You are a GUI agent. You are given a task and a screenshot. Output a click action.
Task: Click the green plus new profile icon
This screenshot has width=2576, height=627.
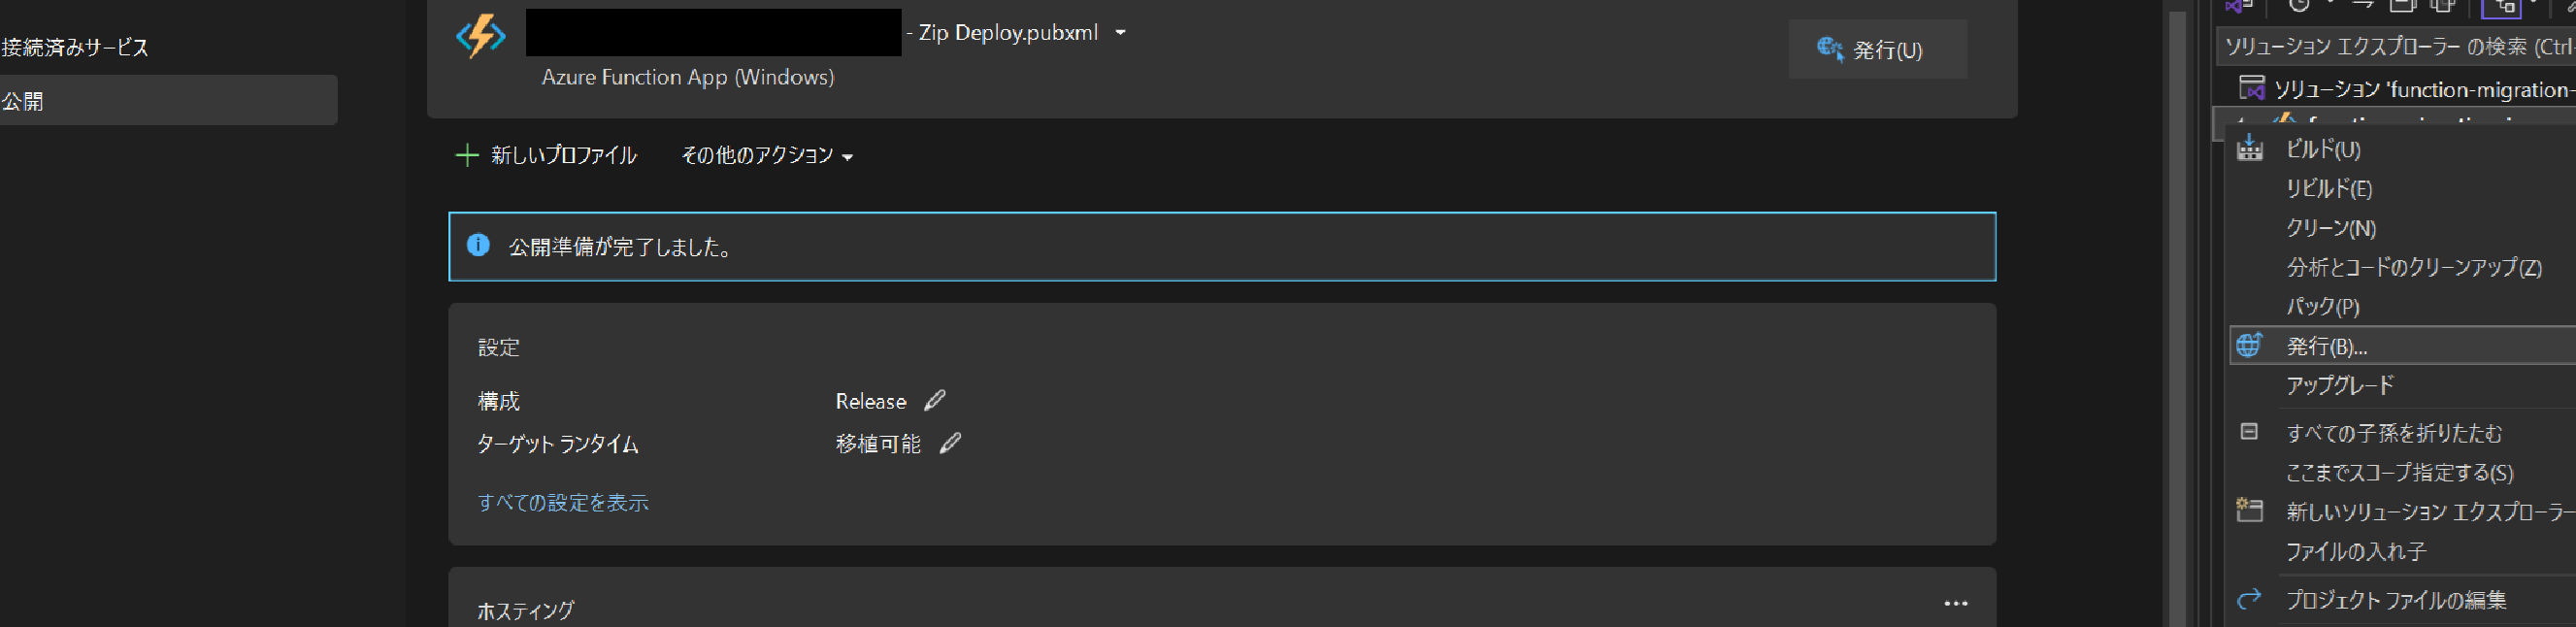coord(466,155)
